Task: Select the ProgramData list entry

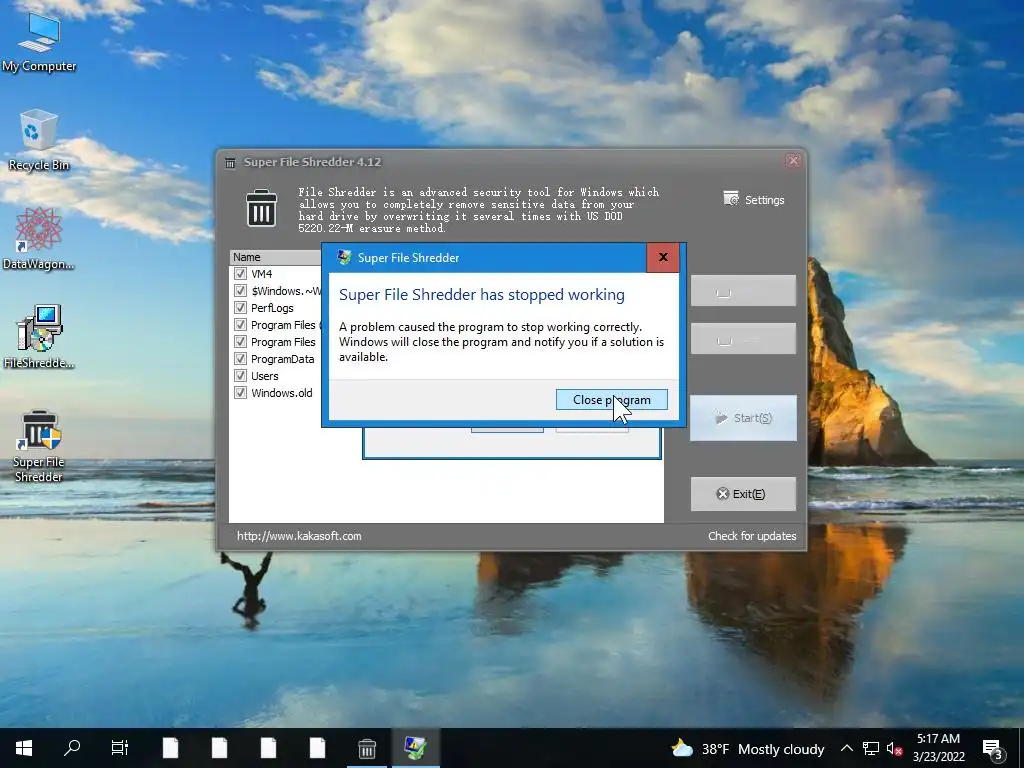Action: point(282,359)
